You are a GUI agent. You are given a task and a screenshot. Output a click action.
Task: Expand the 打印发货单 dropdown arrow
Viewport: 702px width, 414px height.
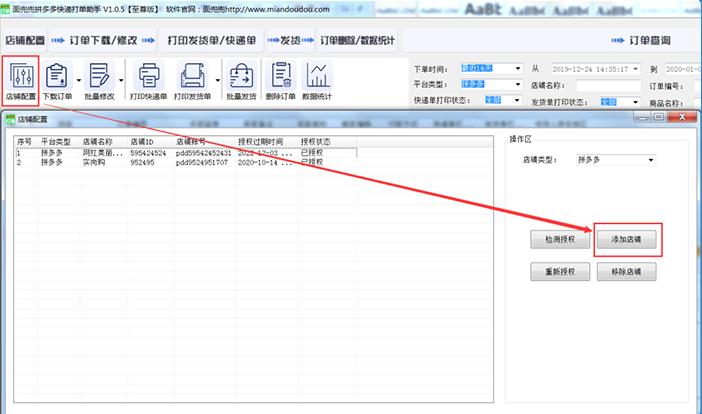click(218, 81)
